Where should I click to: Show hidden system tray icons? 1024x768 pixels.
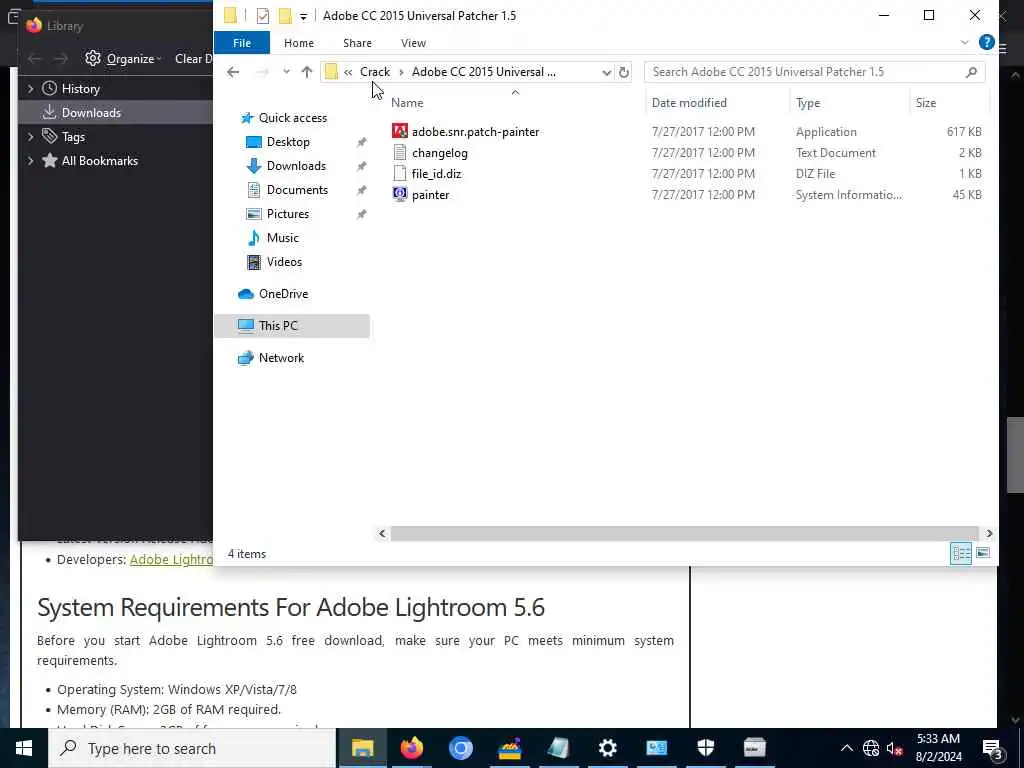[x=846, y=748]
